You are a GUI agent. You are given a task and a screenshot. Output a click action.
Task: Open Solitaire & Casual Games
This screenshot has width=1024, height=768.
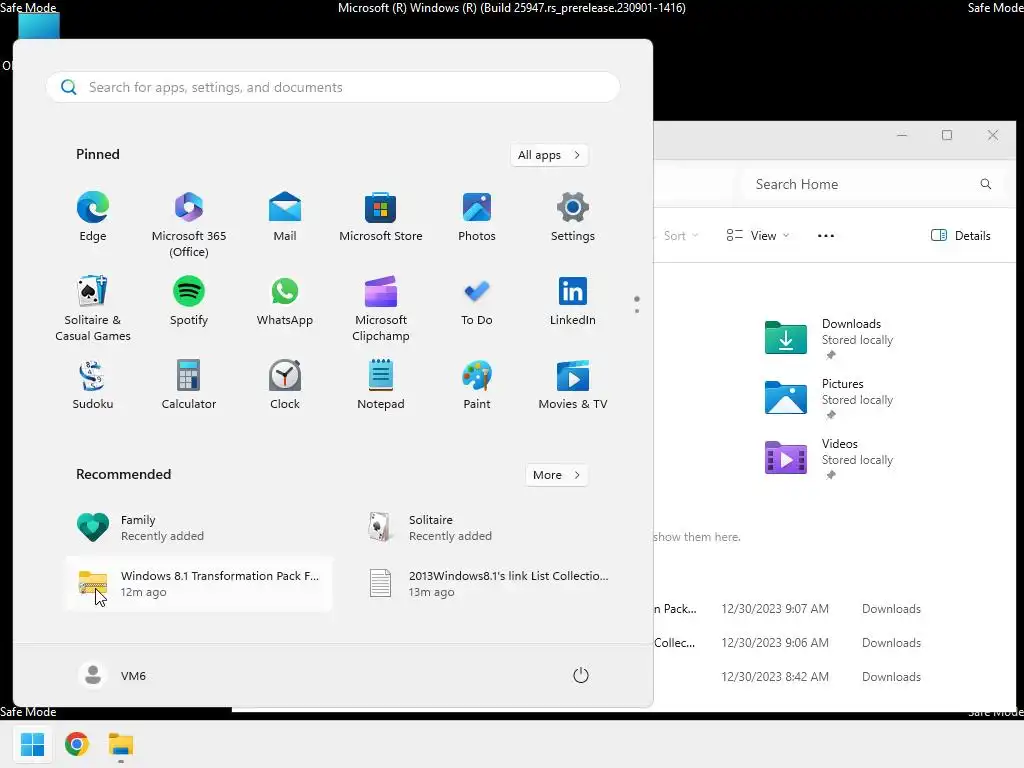(93, 308)
